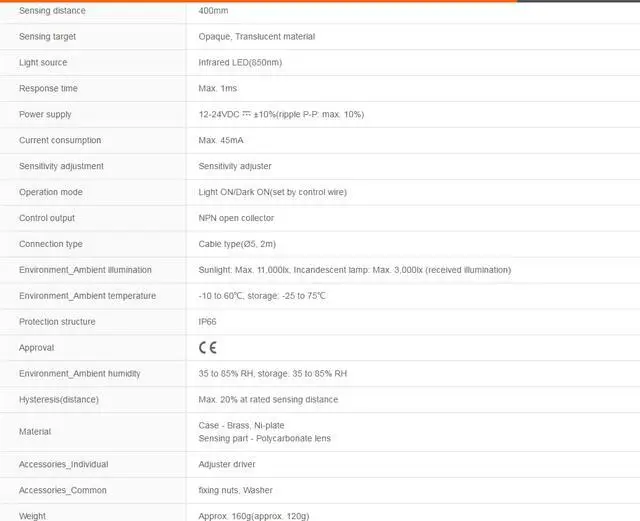Click the Sensitivity adjustment label

click(61, 166)
